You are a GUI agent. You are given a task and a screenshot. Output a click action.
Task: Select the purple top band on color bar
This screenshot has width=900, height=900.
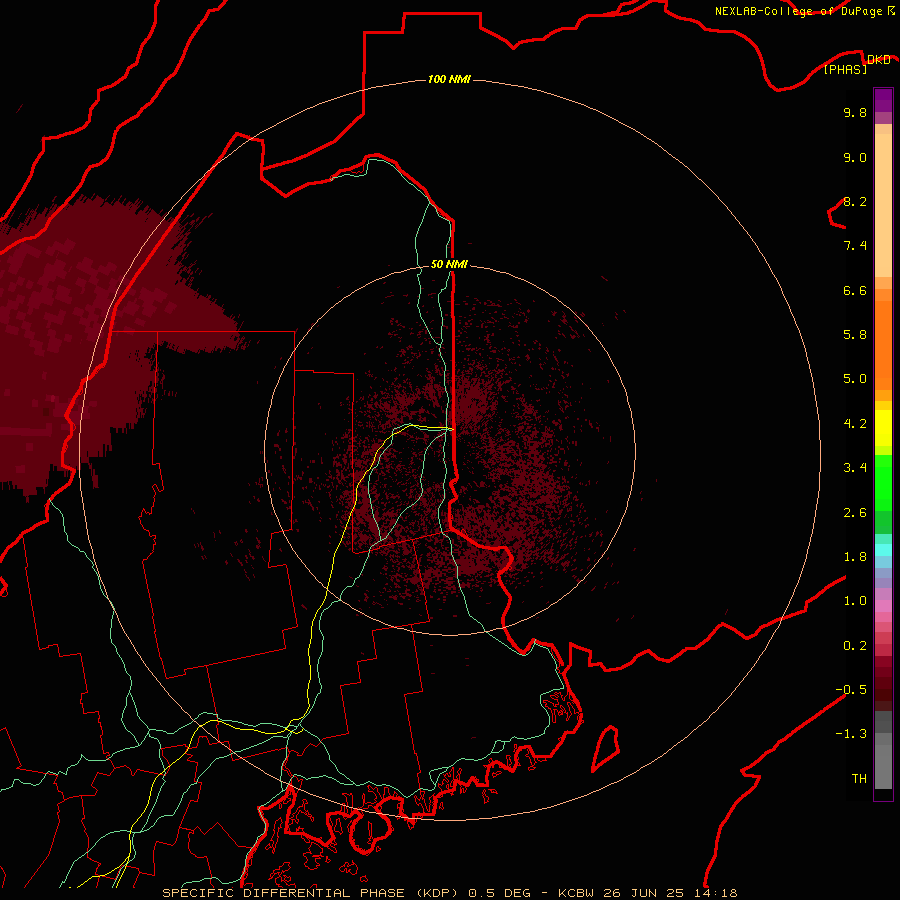[883, 100]
